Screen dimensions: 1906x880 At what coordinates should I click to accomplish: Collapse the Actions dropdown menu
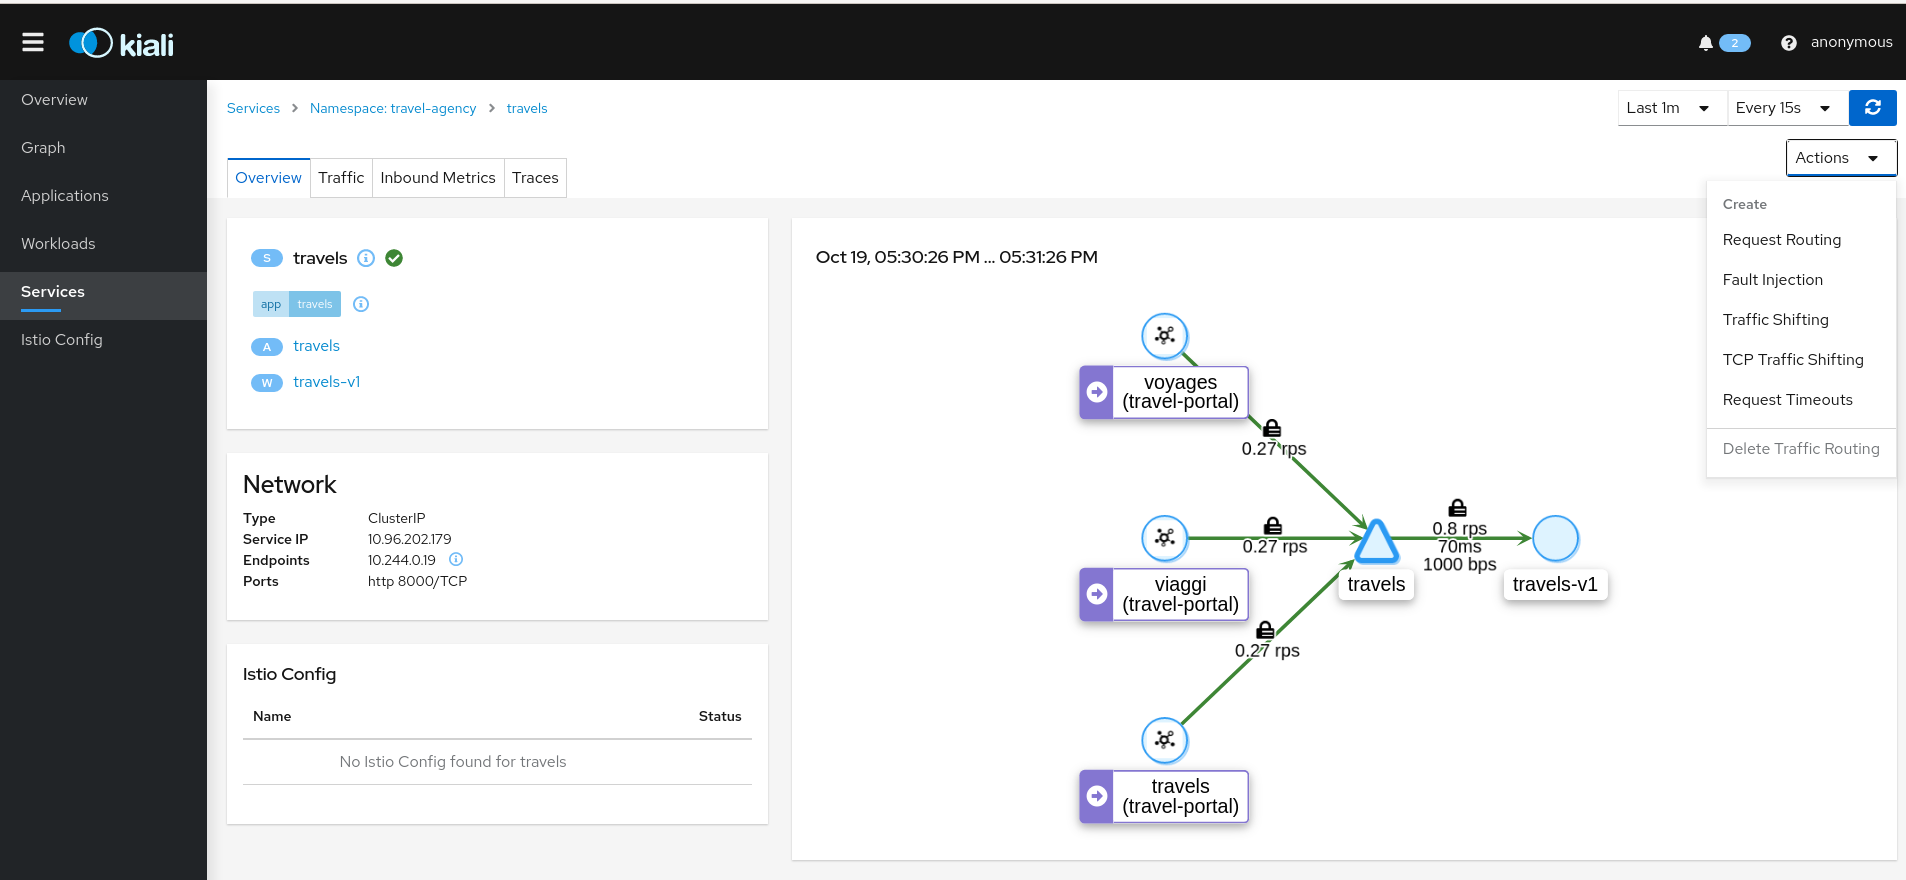[1840, 158]
